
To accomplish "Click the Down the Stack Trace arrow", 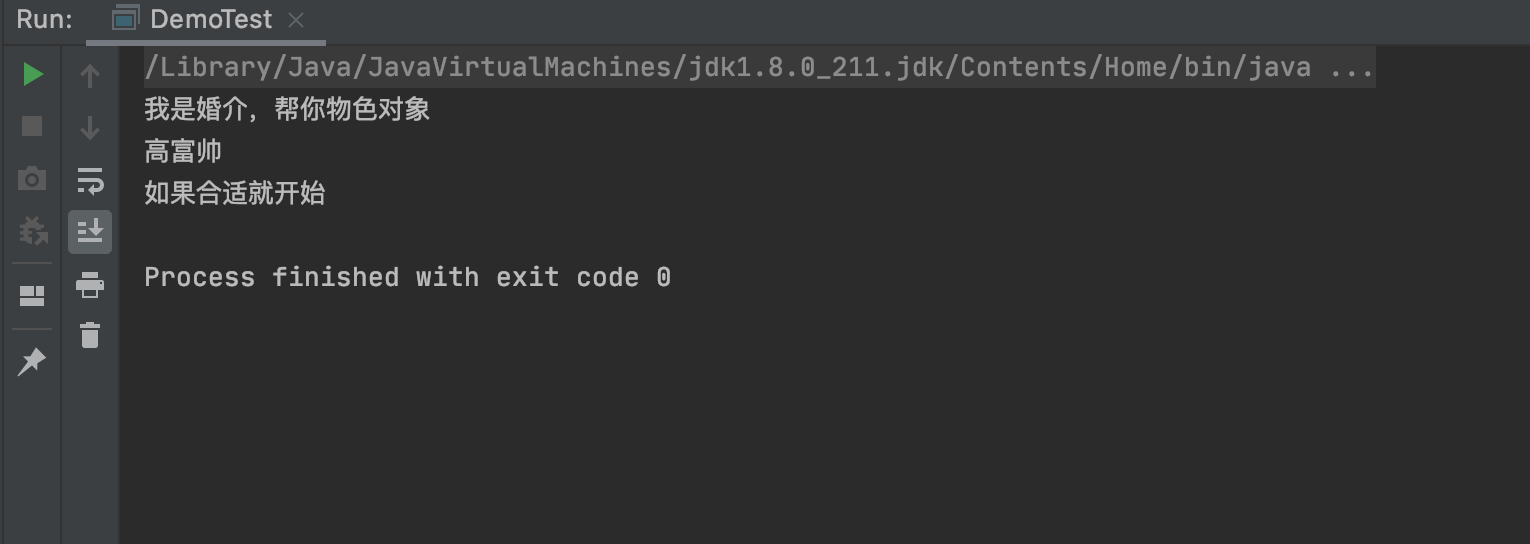I will point(90,127).
